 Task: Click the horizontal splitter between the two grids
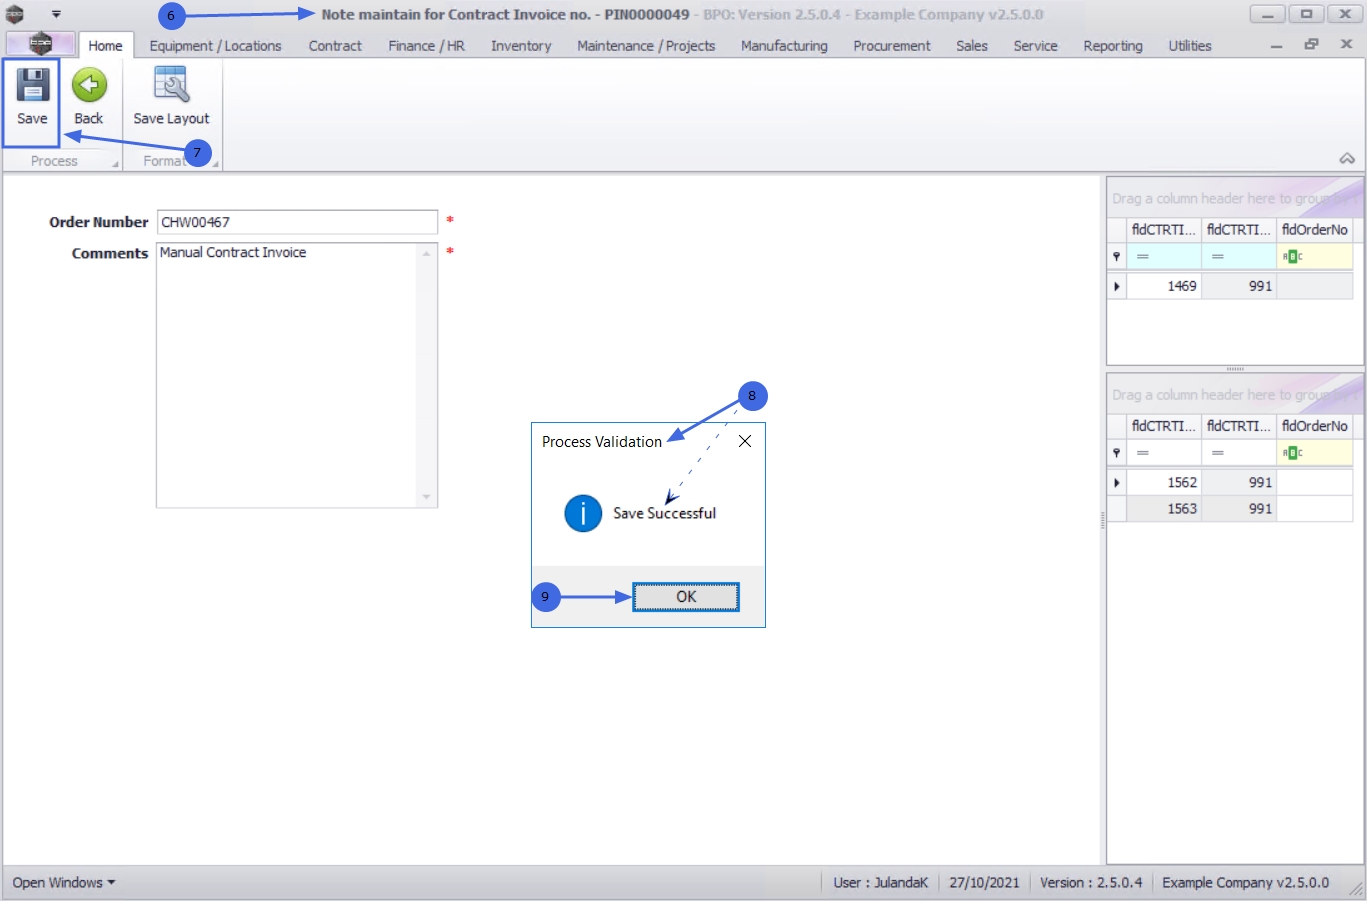coord(1235,369)
